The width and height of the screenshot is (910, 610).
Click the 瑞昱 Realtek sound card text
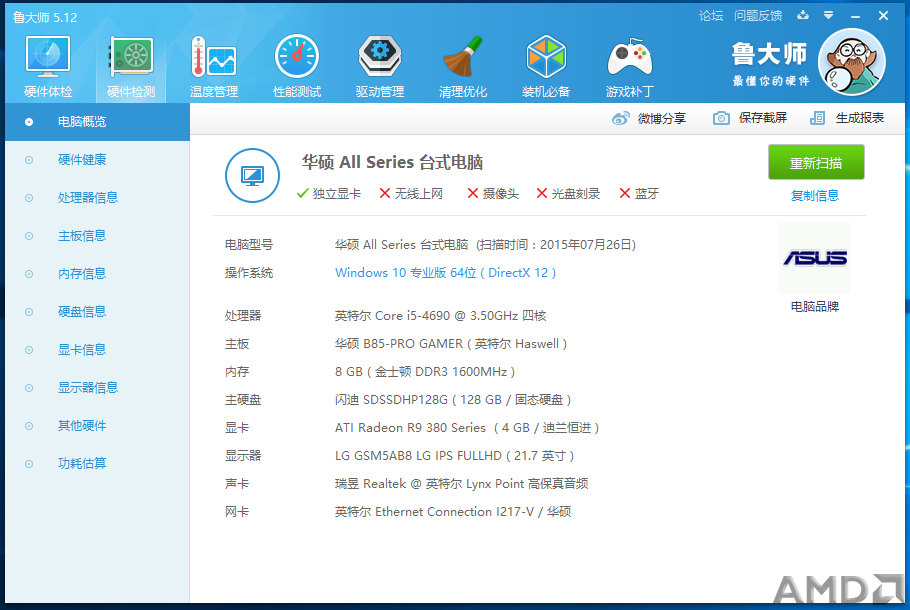pos(461,483)
